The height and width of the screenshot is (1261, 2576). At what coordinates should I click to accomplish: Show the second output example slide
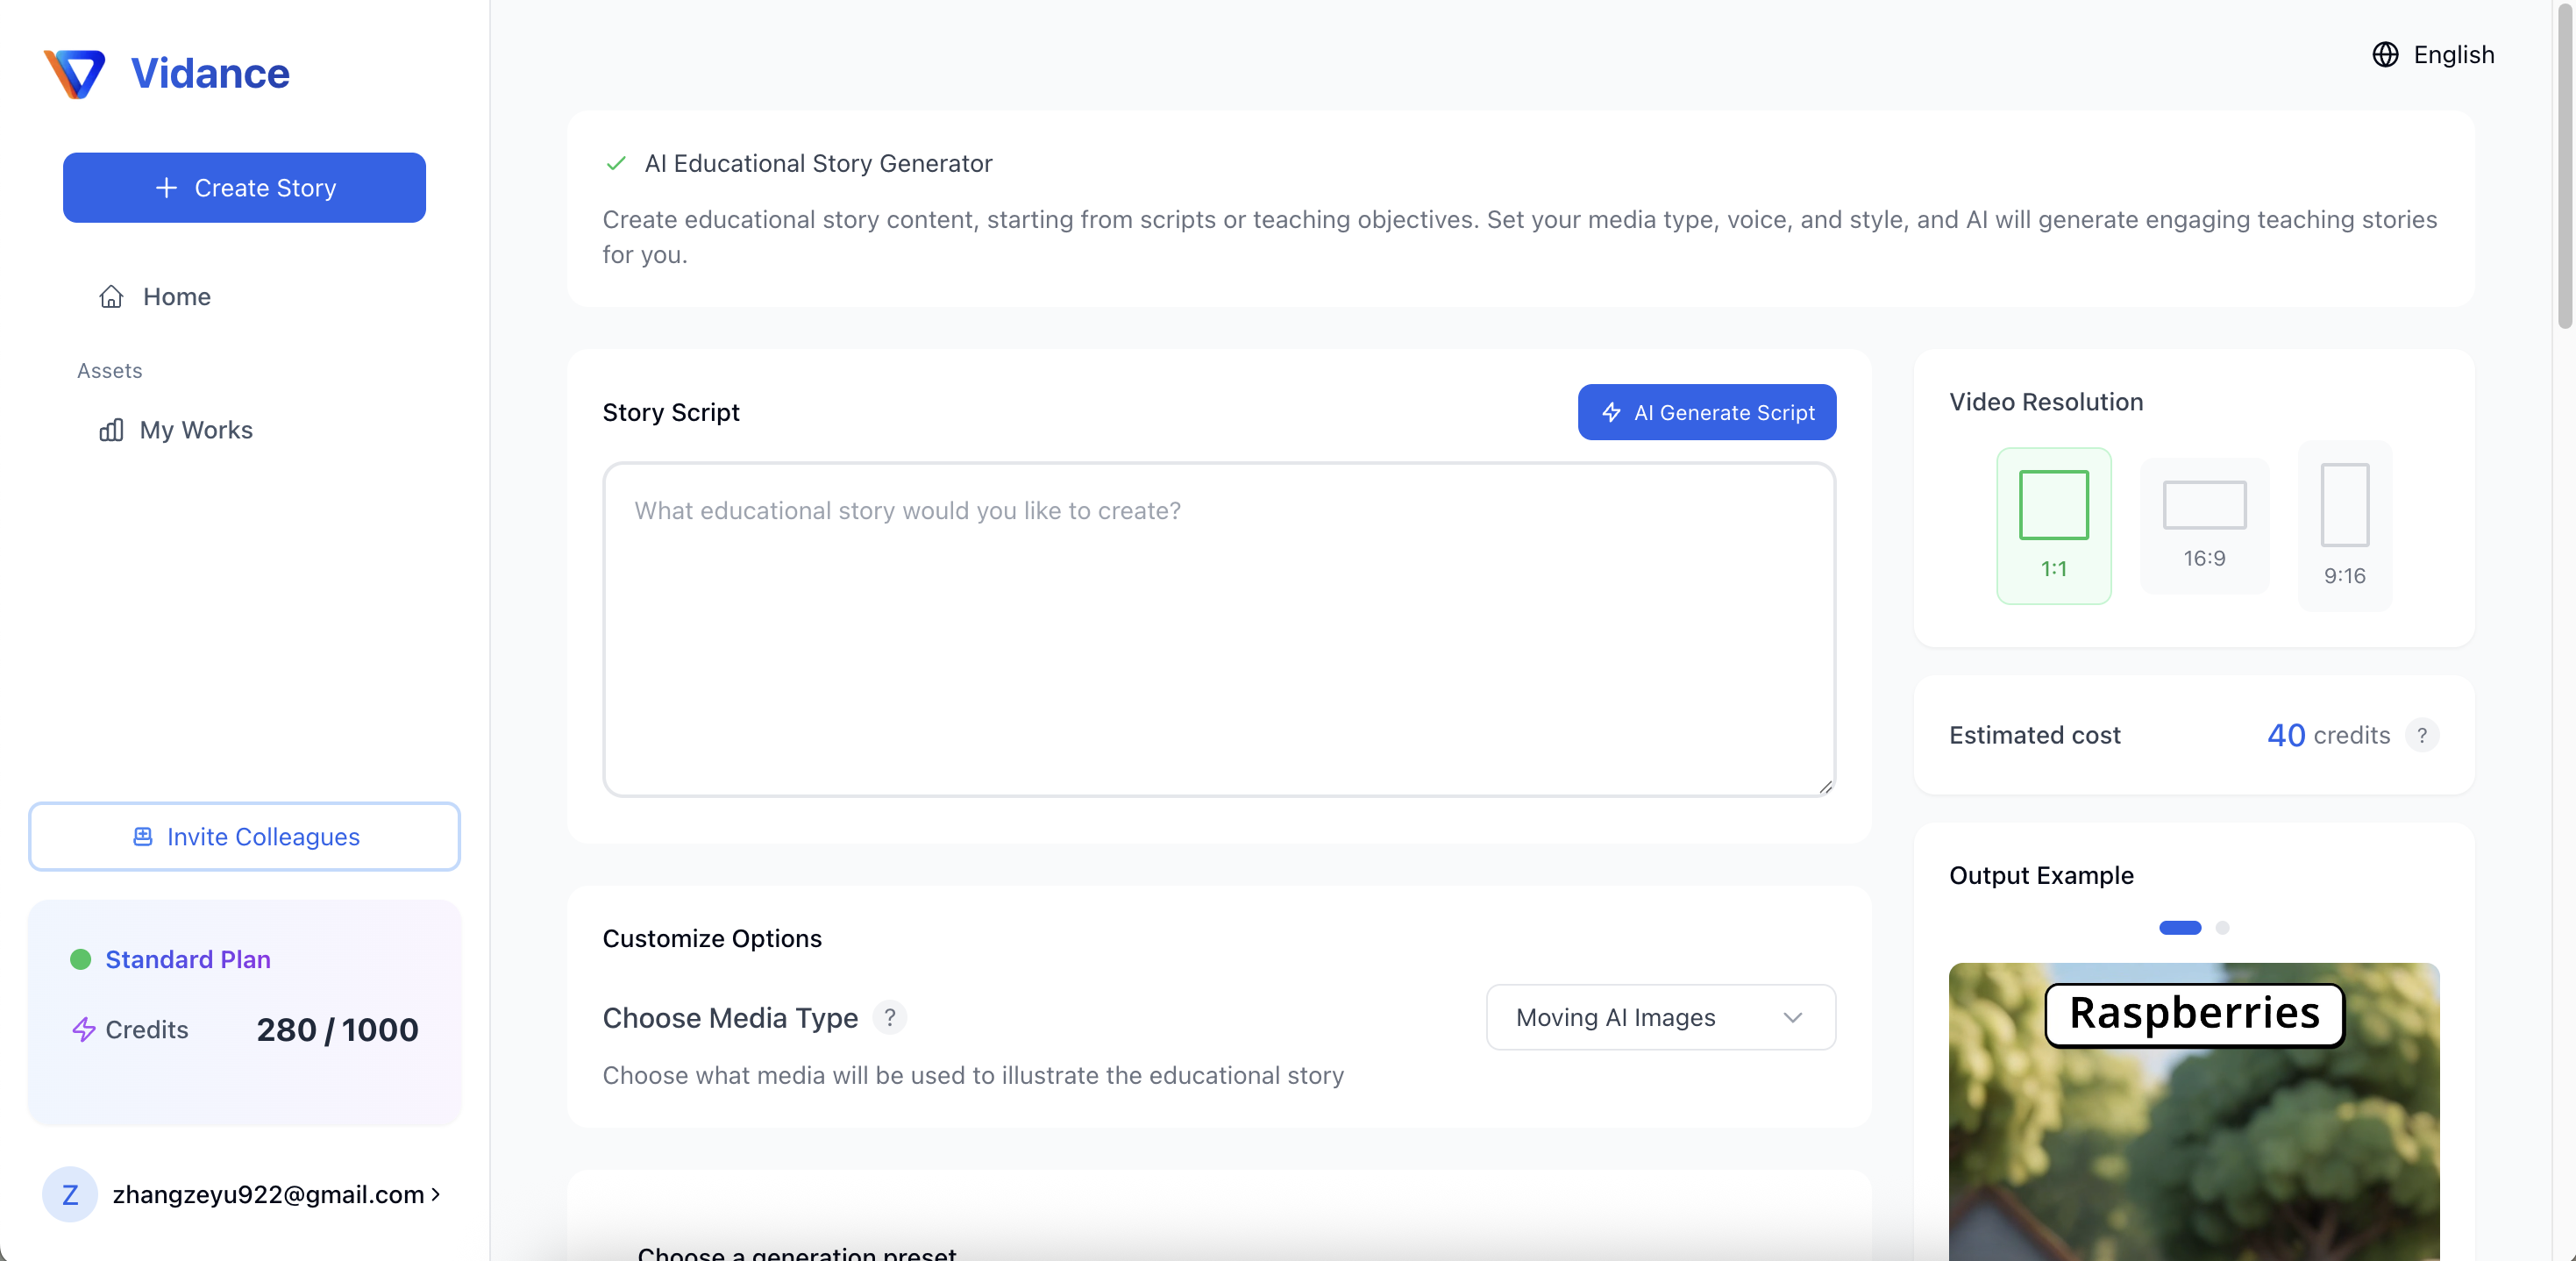coord(2222,928)
